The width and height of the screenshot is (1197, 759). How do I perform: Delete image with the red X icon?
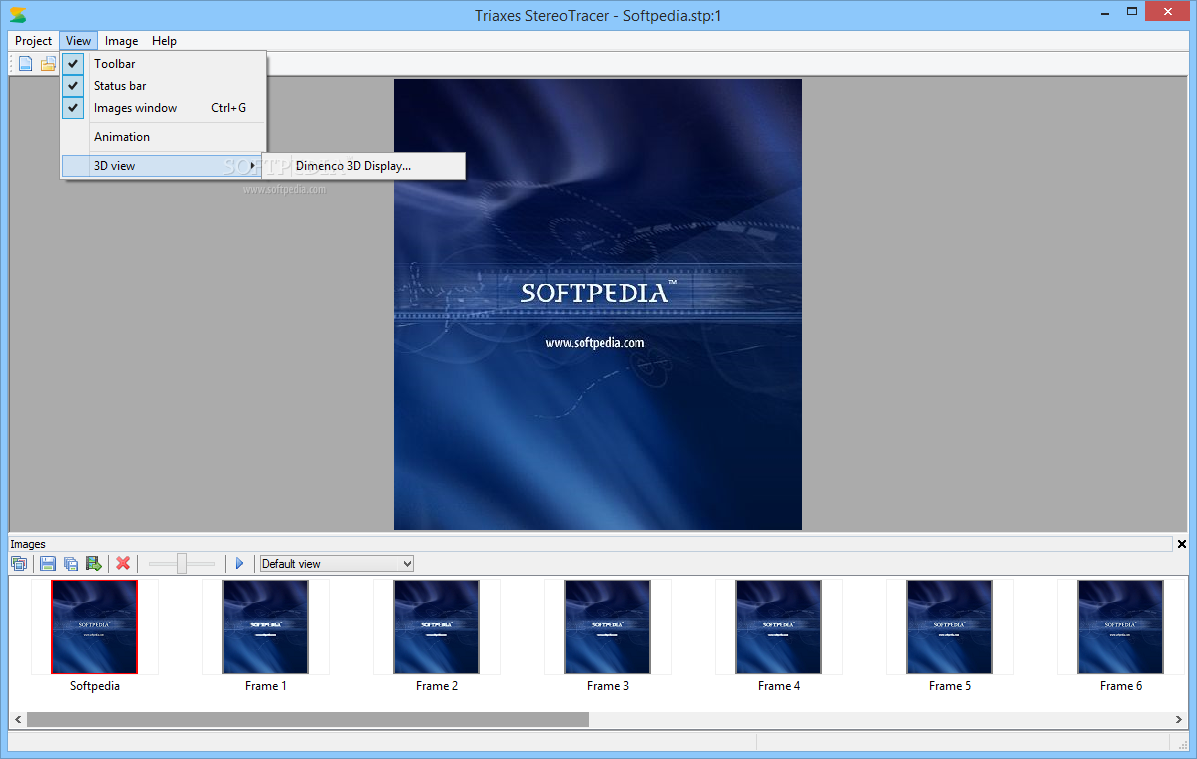[x=123, y=564]
